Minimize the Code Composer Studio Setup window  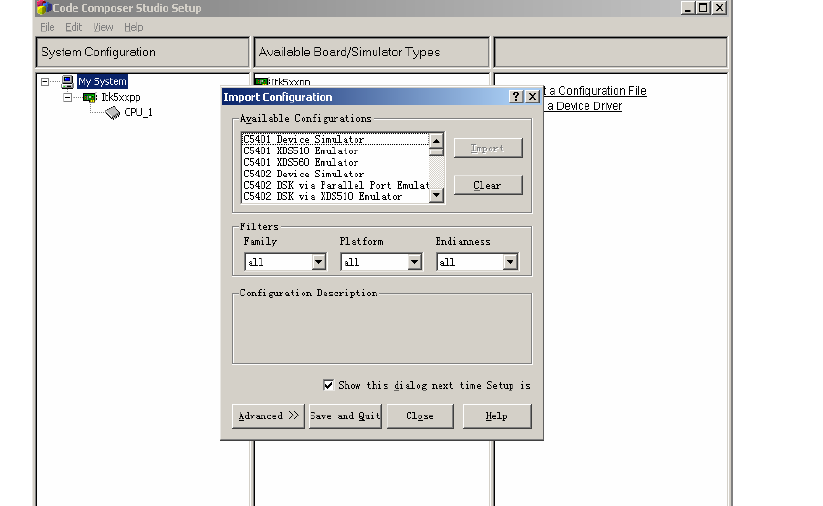(688, 7)
